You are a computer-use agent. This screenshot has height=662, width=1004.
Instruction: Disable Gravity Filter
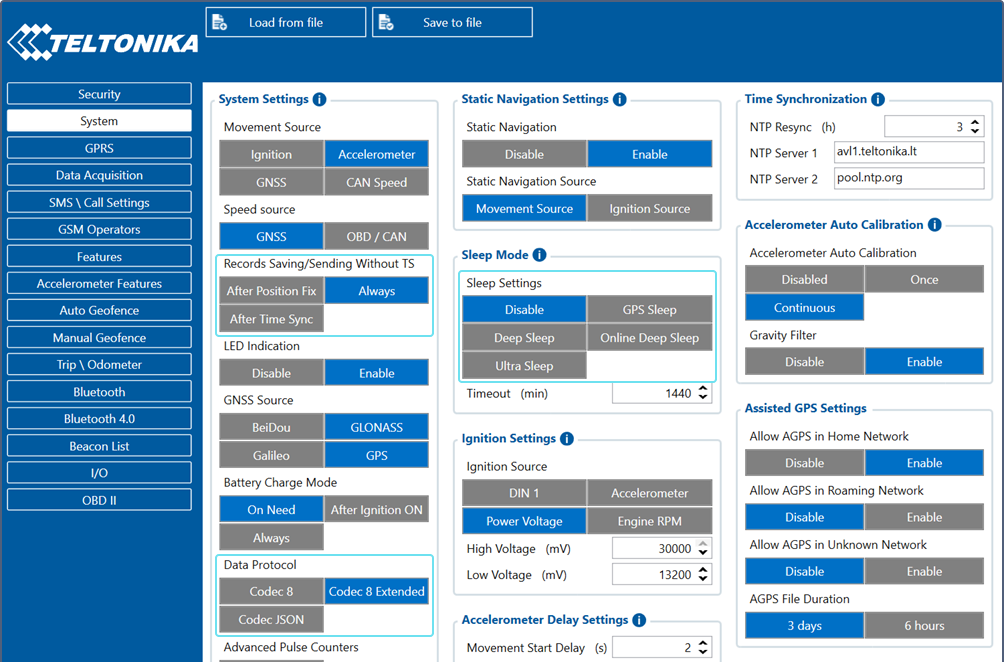[x=804, y=362]
